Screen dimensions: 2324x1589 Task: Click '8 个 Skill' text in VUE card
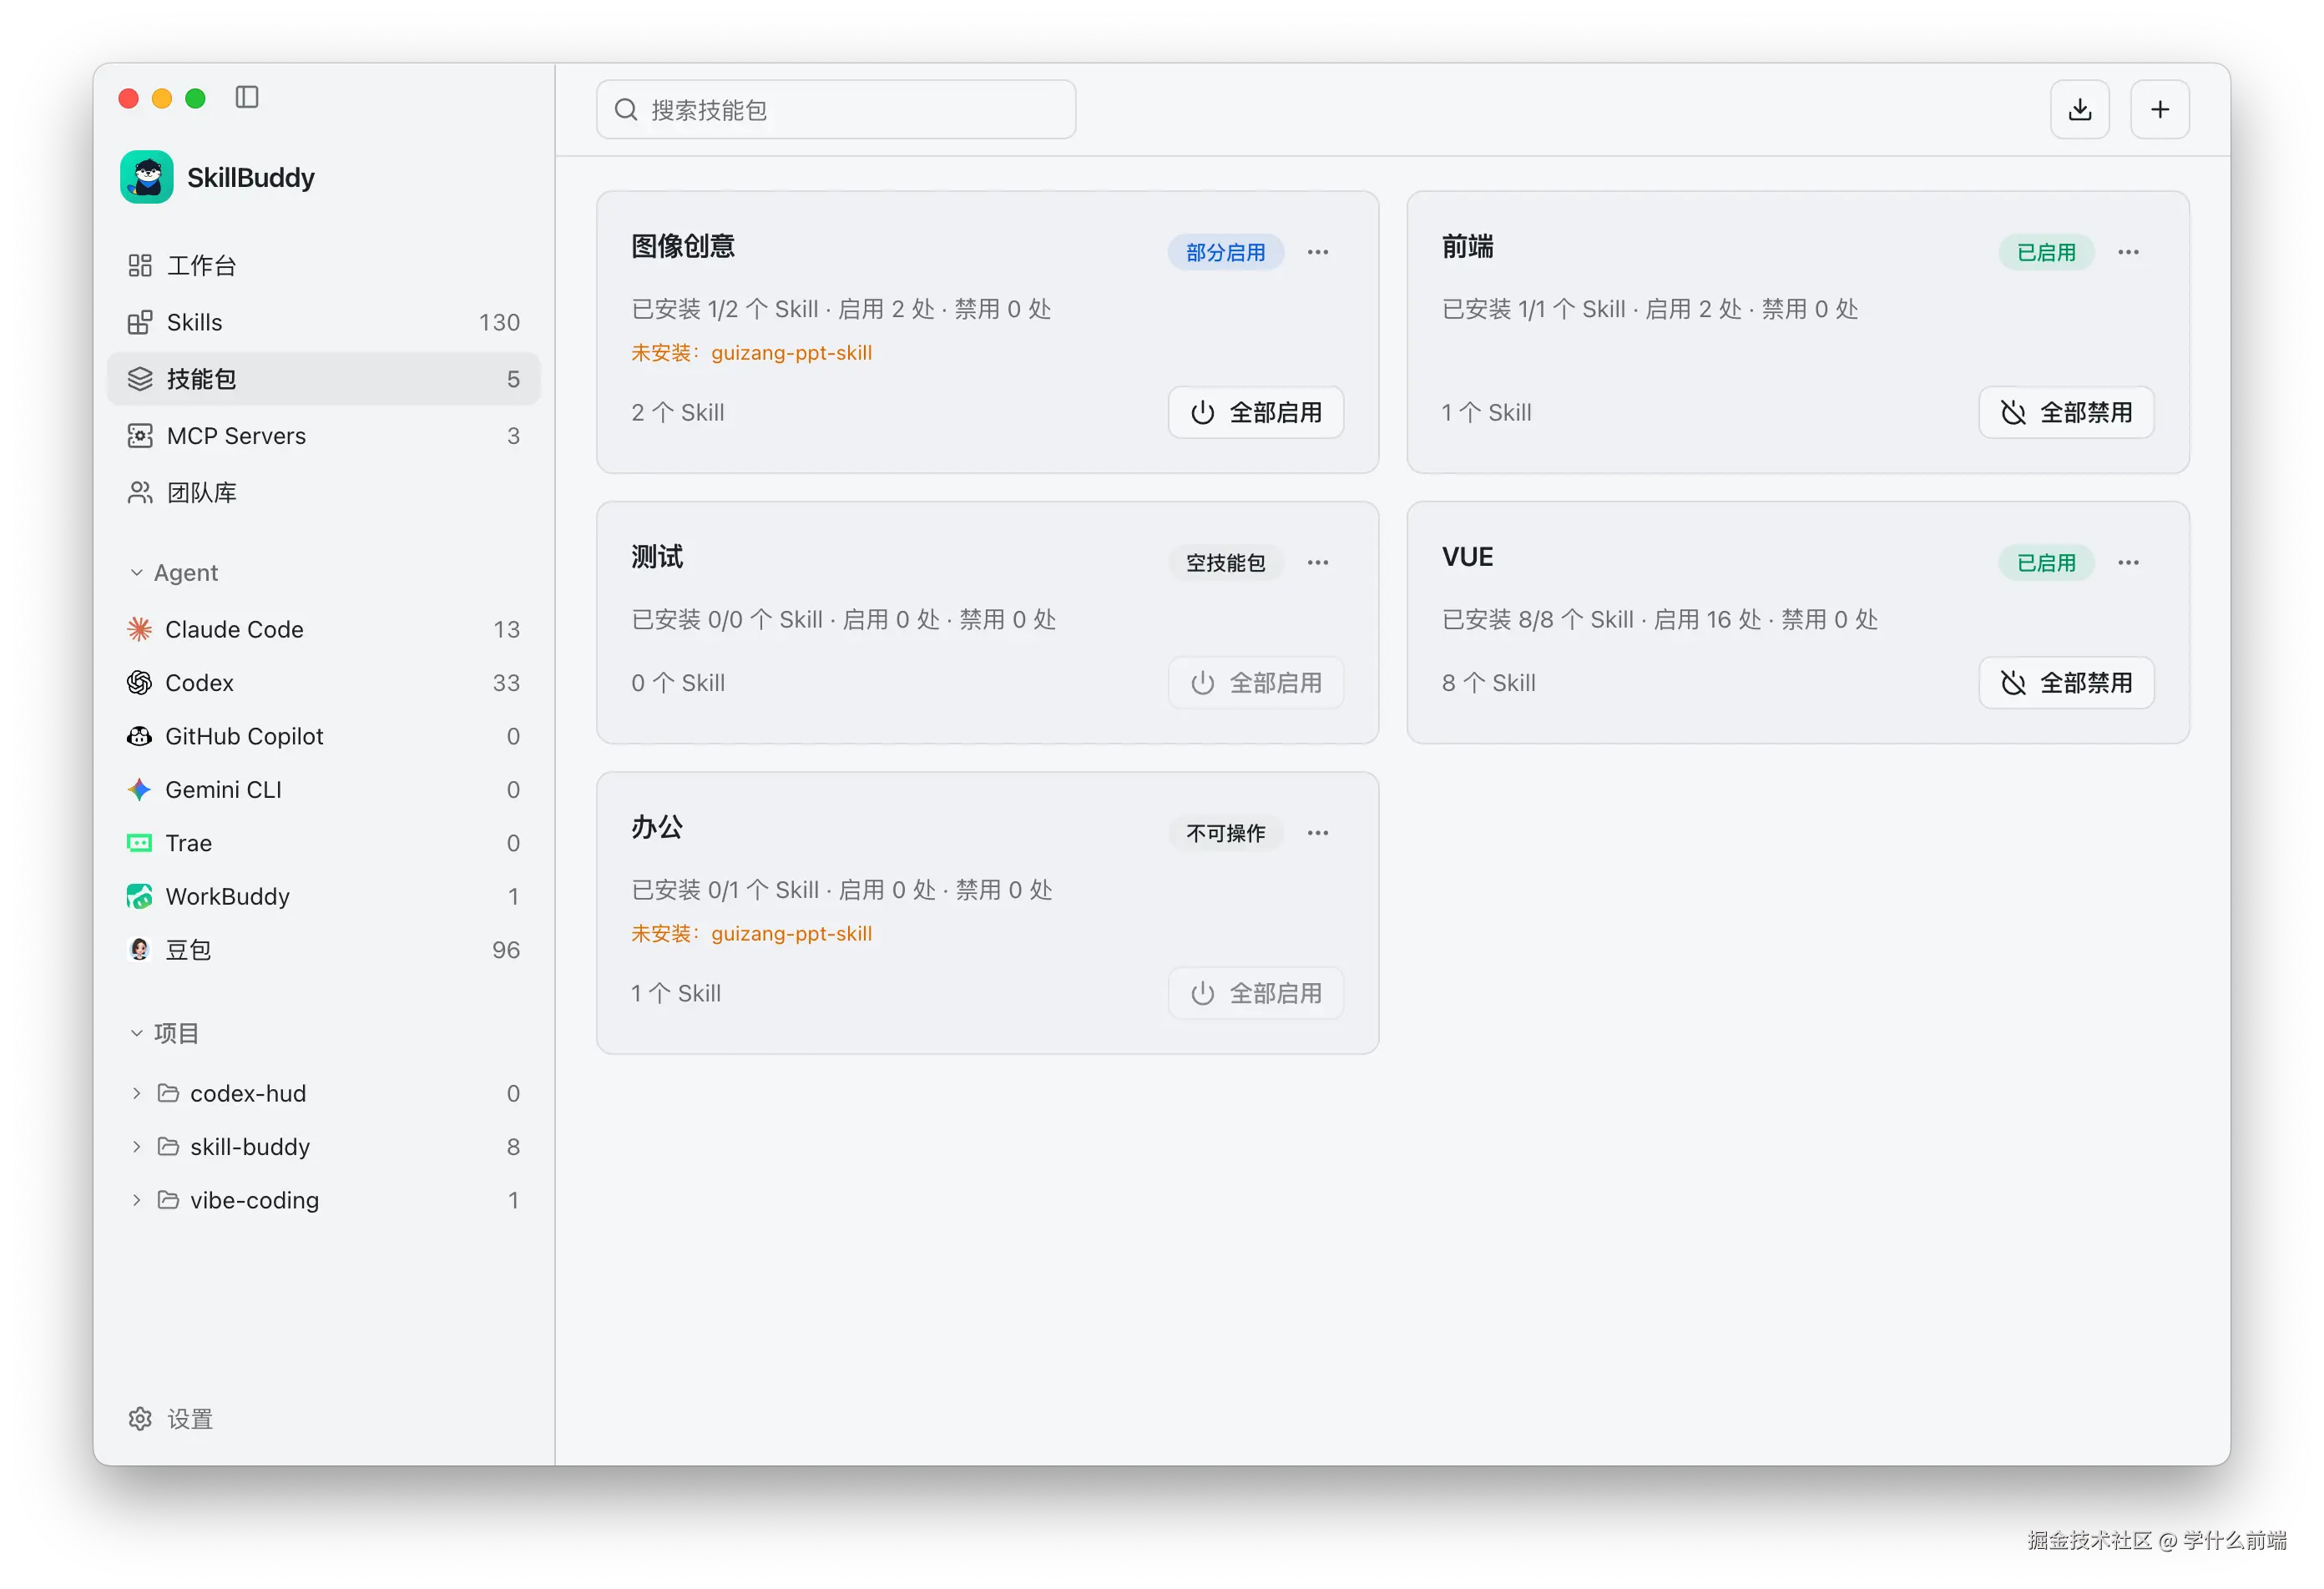[1488, 682]
